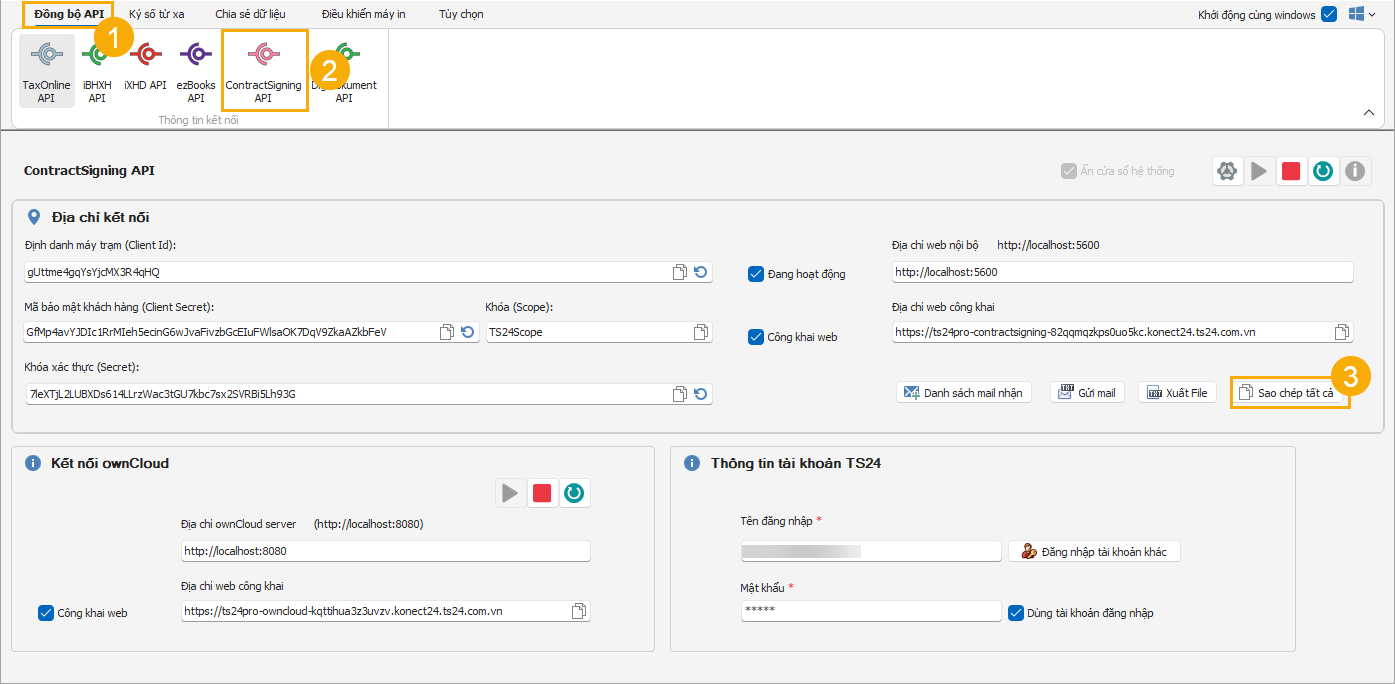Open the ezBooks API connection
The width and height of the screenshot is (1395, 684).
tap(196, 72)
